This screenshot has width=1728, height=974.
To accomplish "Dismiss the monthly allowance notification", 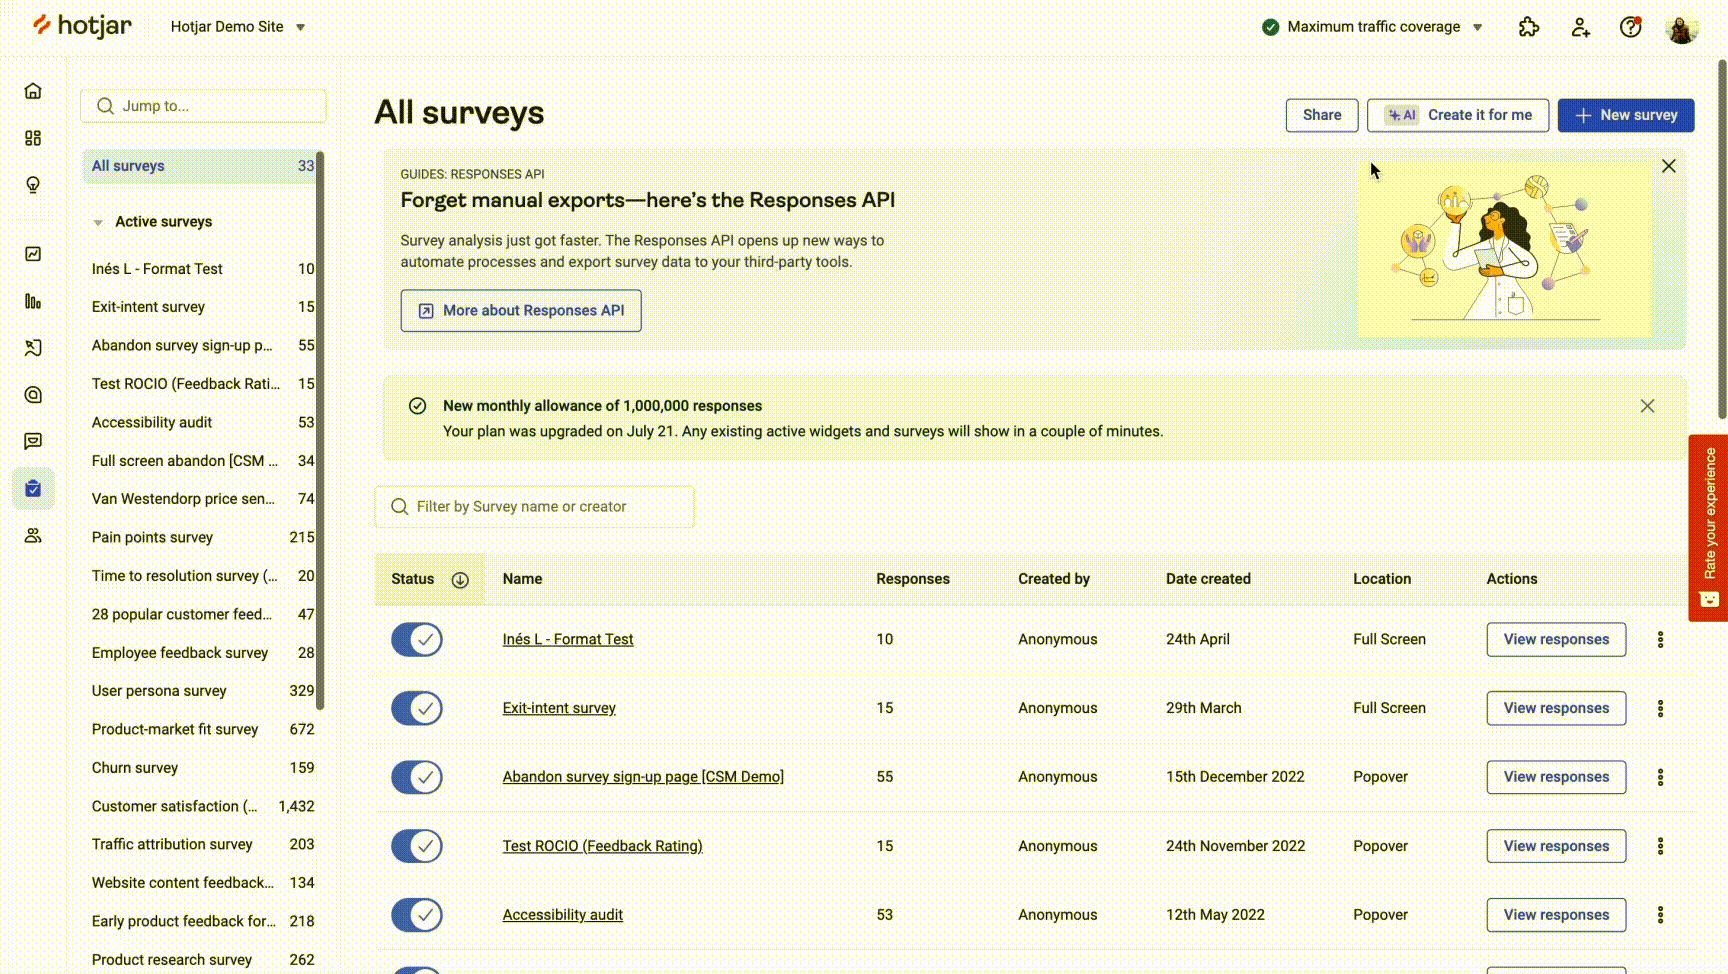I will [1647, 406].
